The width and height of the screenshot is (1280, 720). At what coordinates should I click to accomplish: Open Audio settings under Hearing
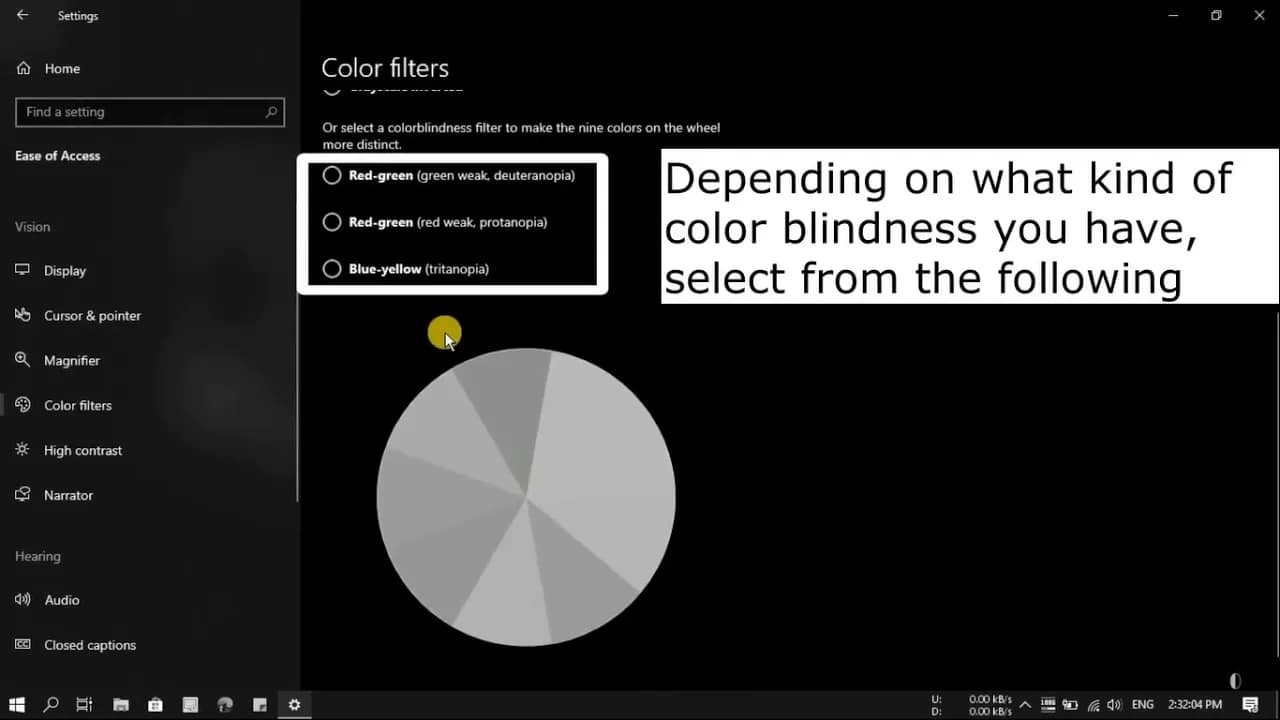pos(61,600)
